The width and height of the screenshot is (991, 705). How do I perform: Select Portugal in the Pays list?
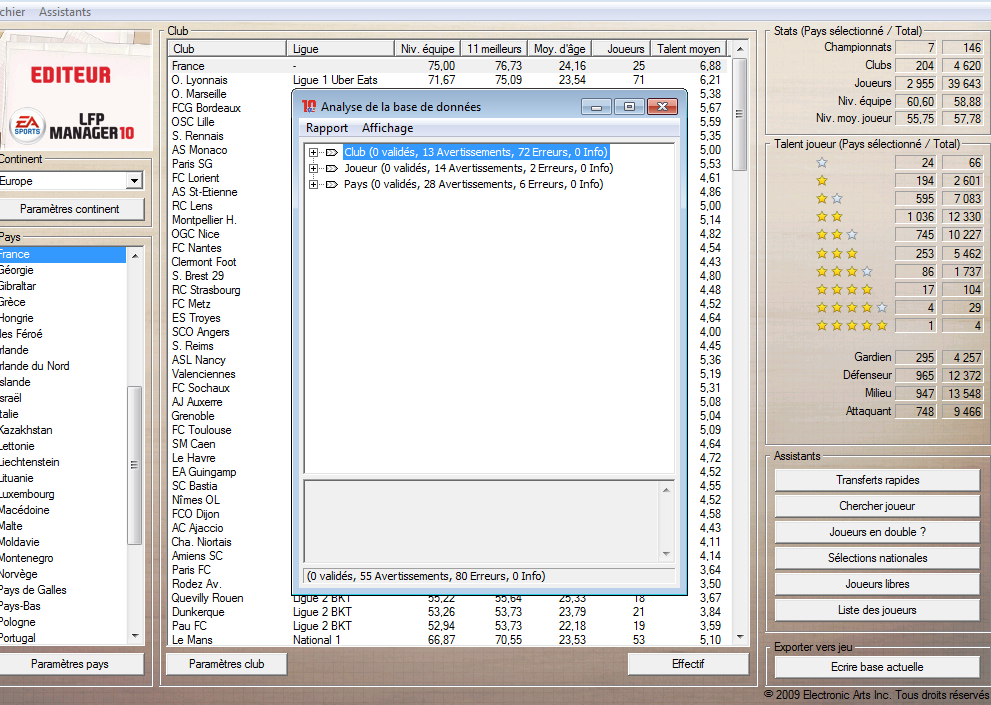tap(63, 637)
